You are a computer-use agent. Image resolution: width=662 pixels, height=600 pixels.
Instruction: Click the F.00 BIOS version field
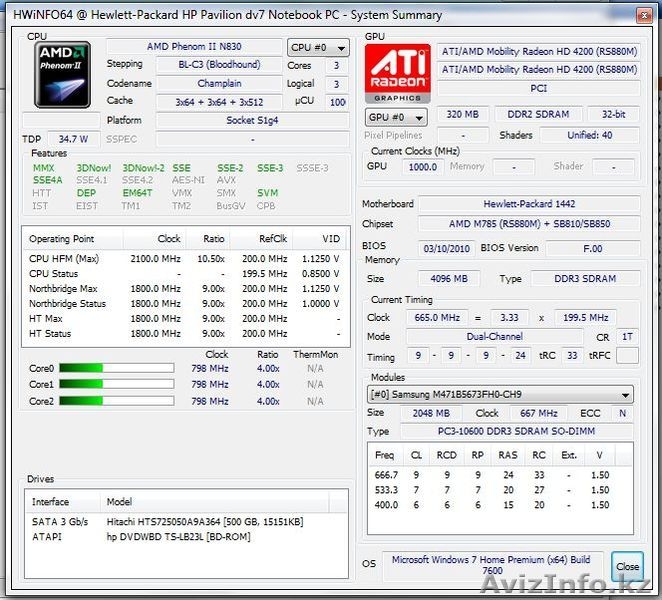point(593,249)
